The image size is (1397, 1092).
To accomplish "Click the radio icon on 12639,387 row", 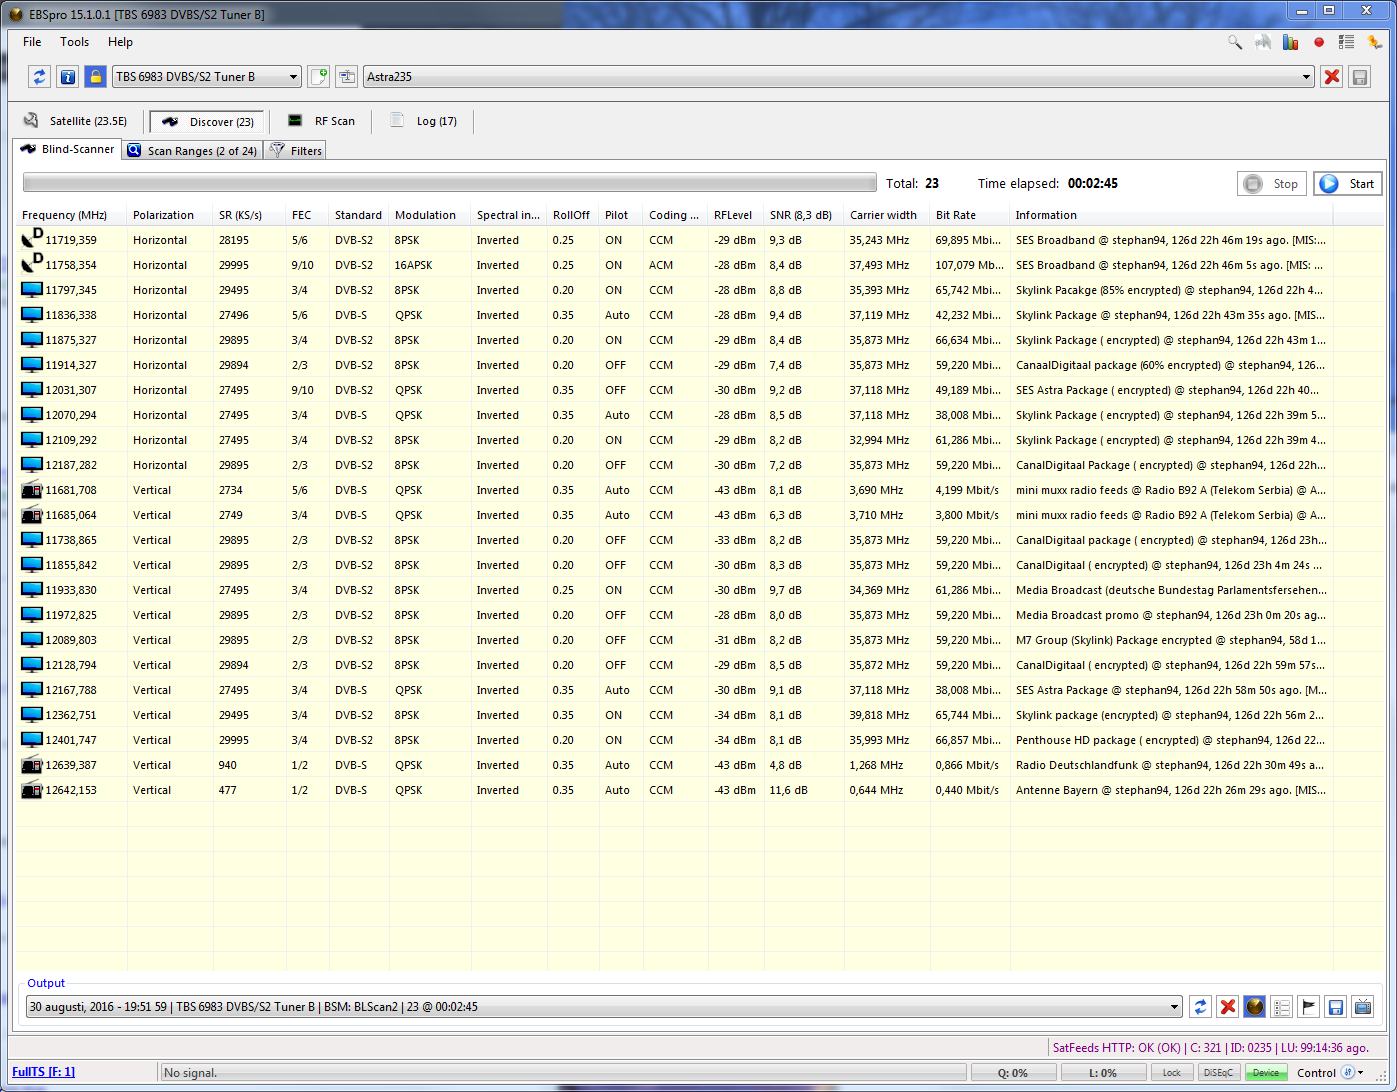I will click(32, 765).
